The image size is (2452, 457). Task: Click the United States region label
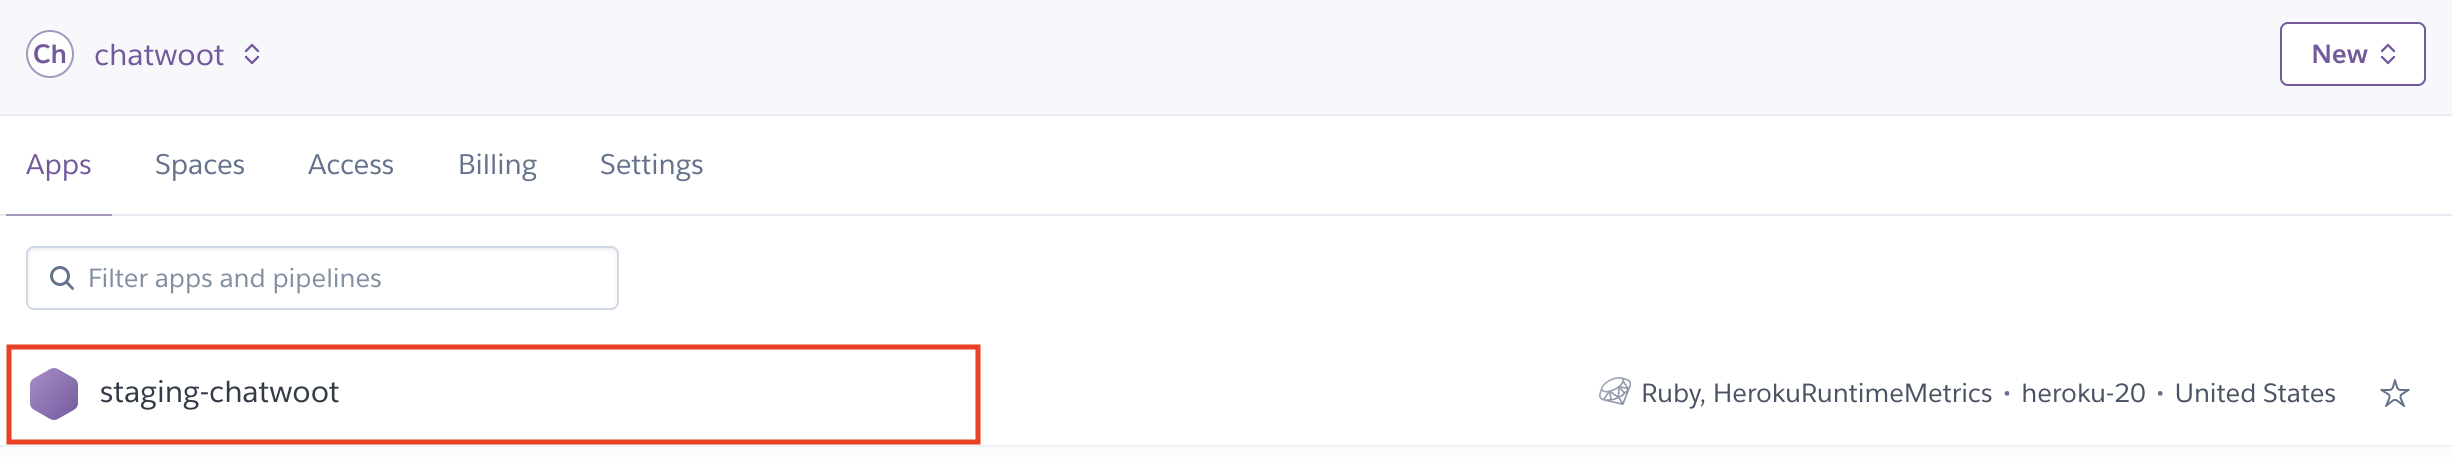[x=2255, y=393]
